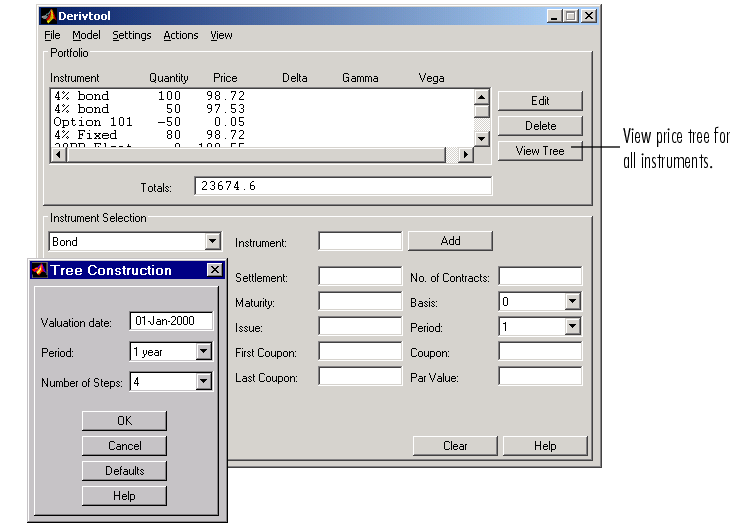Open the Settings menu
740x529 pixels.
coord(132,35)
